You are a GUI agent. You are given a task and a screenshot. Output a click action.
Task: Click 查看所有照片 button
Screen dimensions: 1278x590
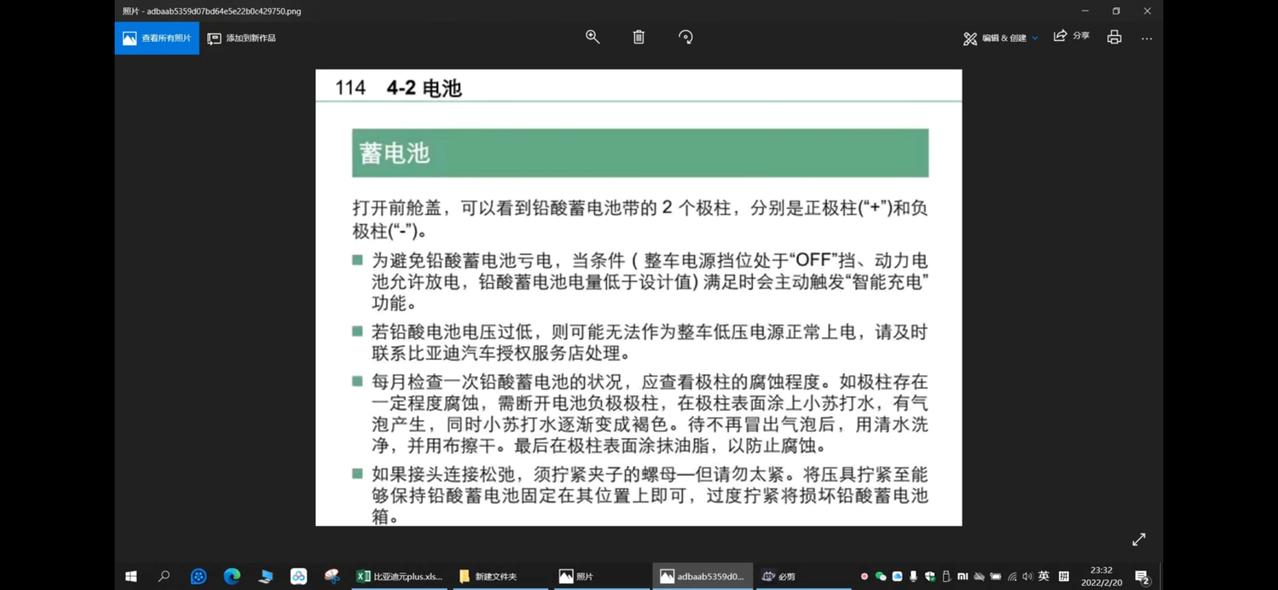pos(157,38)
